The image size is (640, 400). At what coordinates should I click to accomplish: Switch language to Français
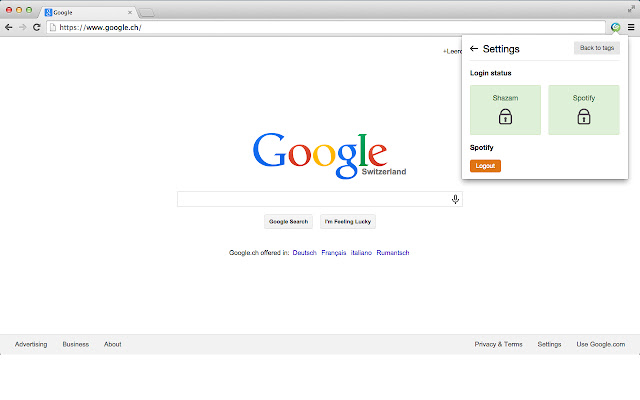pyautogui.click(x=333, y=253)
